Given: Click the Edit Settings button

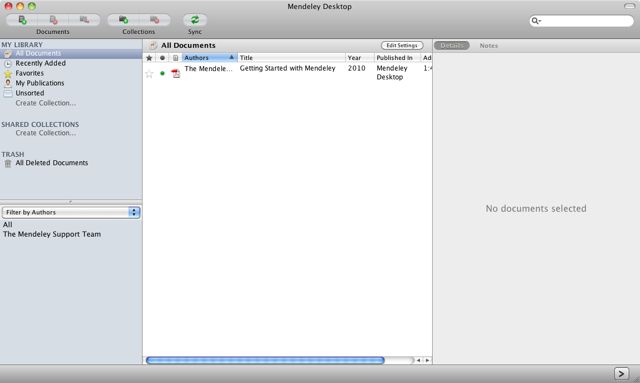Looking at the screenshot, I should pyautogui.click(x=402, y=45).
